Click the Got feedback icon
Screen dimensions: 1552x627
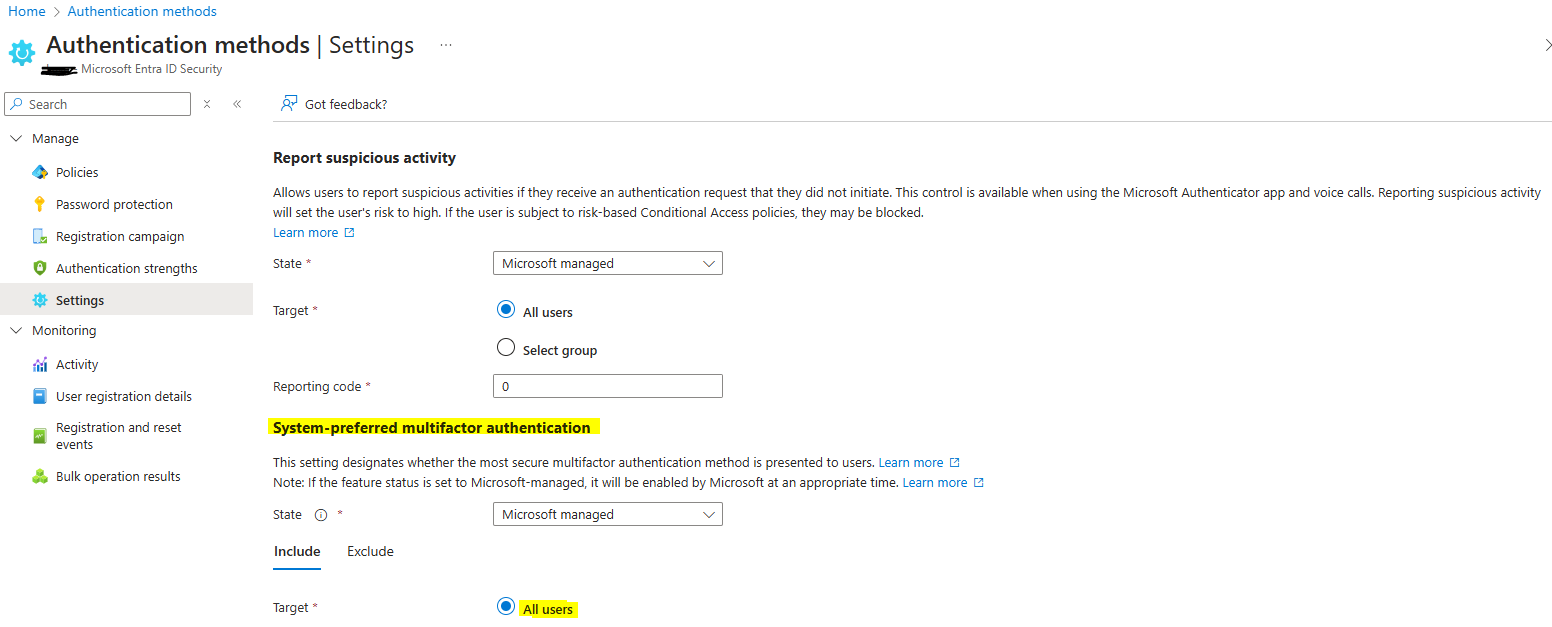pos(289,103)
